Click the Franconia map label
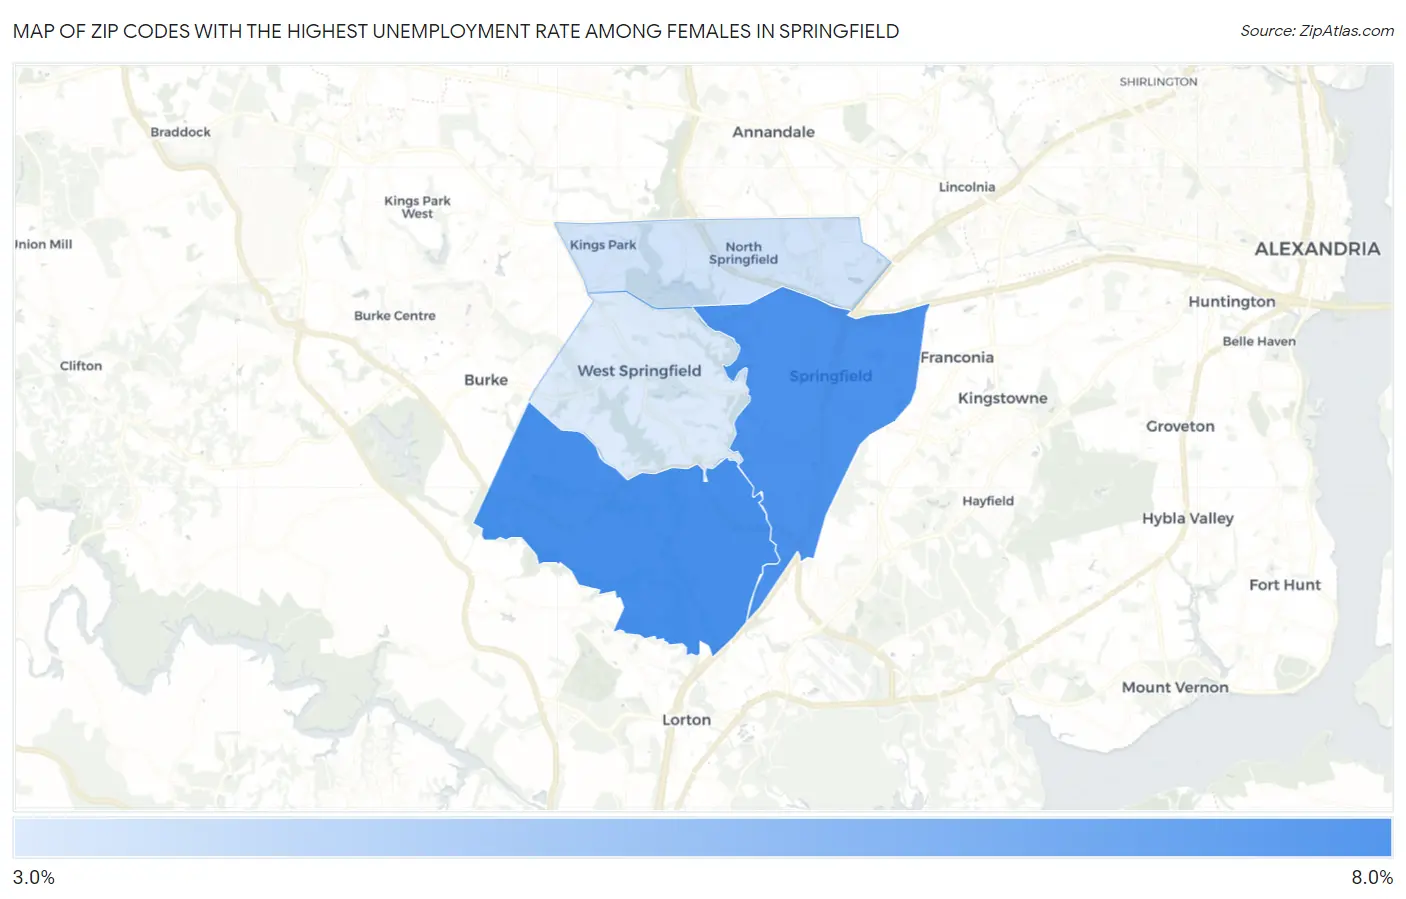Screen dimensions: 1406x899 pos(957,357)
